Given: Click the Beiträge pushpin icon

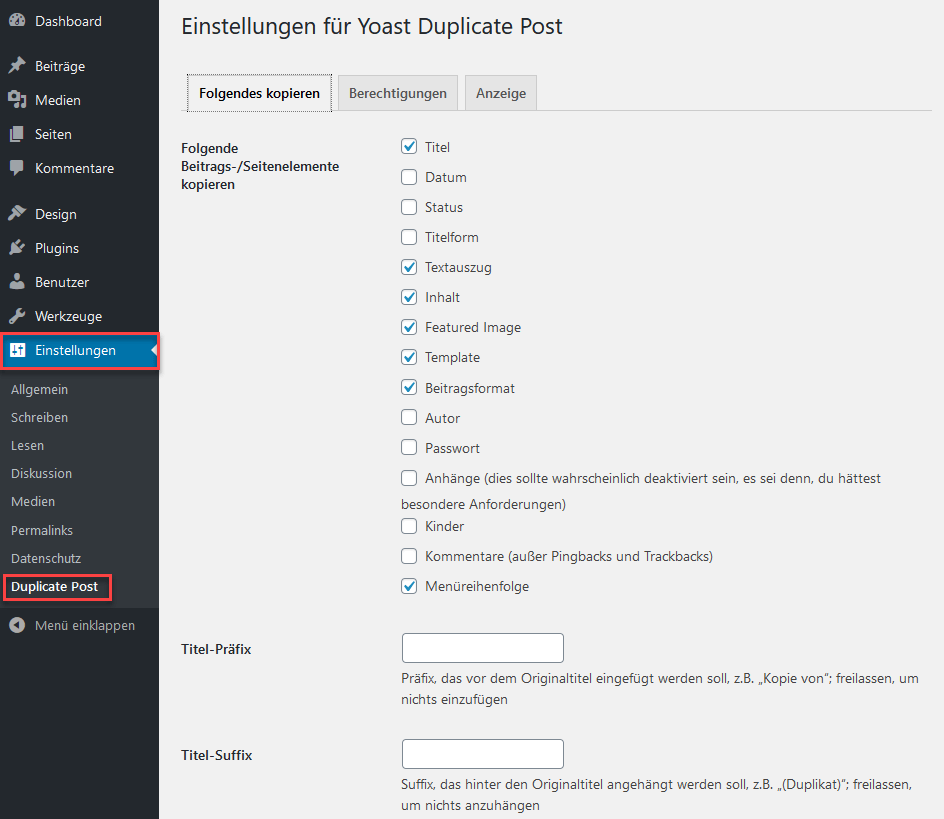Looking at the screenshot, I should [x=17, y=65].
